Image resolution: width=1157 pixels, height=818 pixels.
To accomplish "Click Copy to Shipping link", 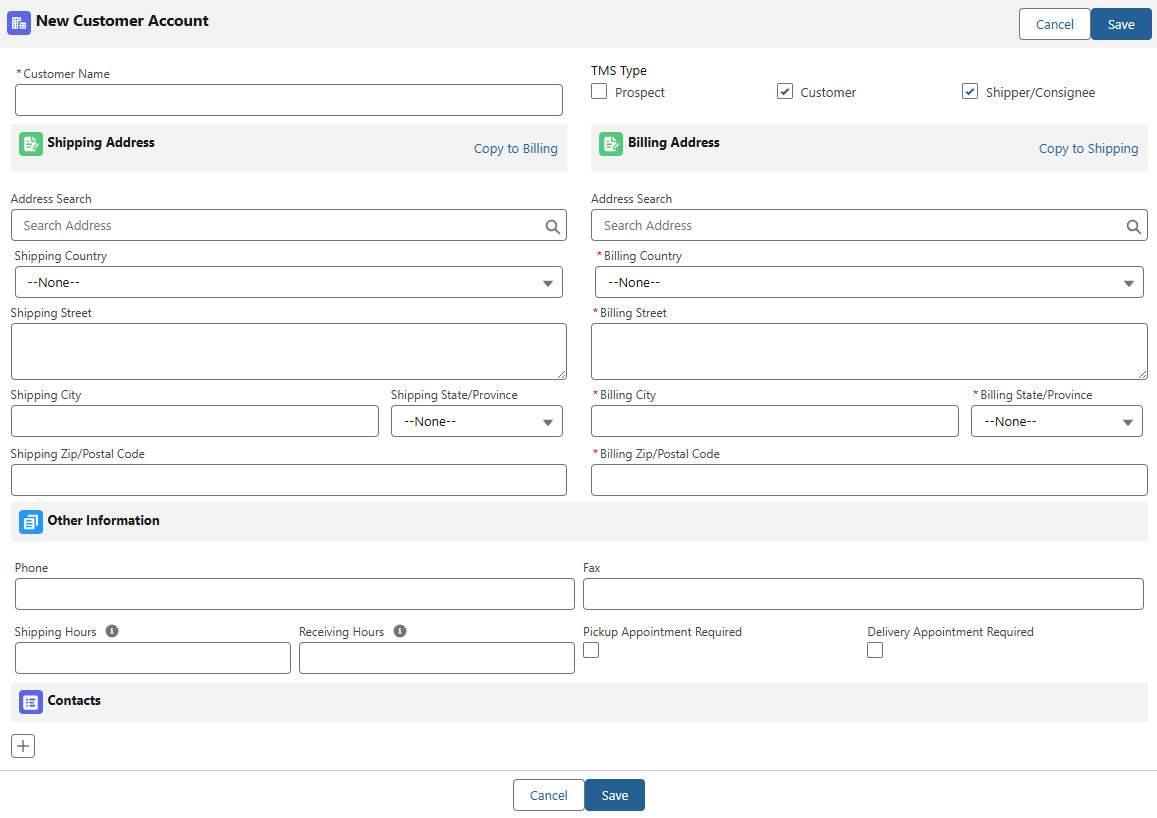I will point(1088,148).
